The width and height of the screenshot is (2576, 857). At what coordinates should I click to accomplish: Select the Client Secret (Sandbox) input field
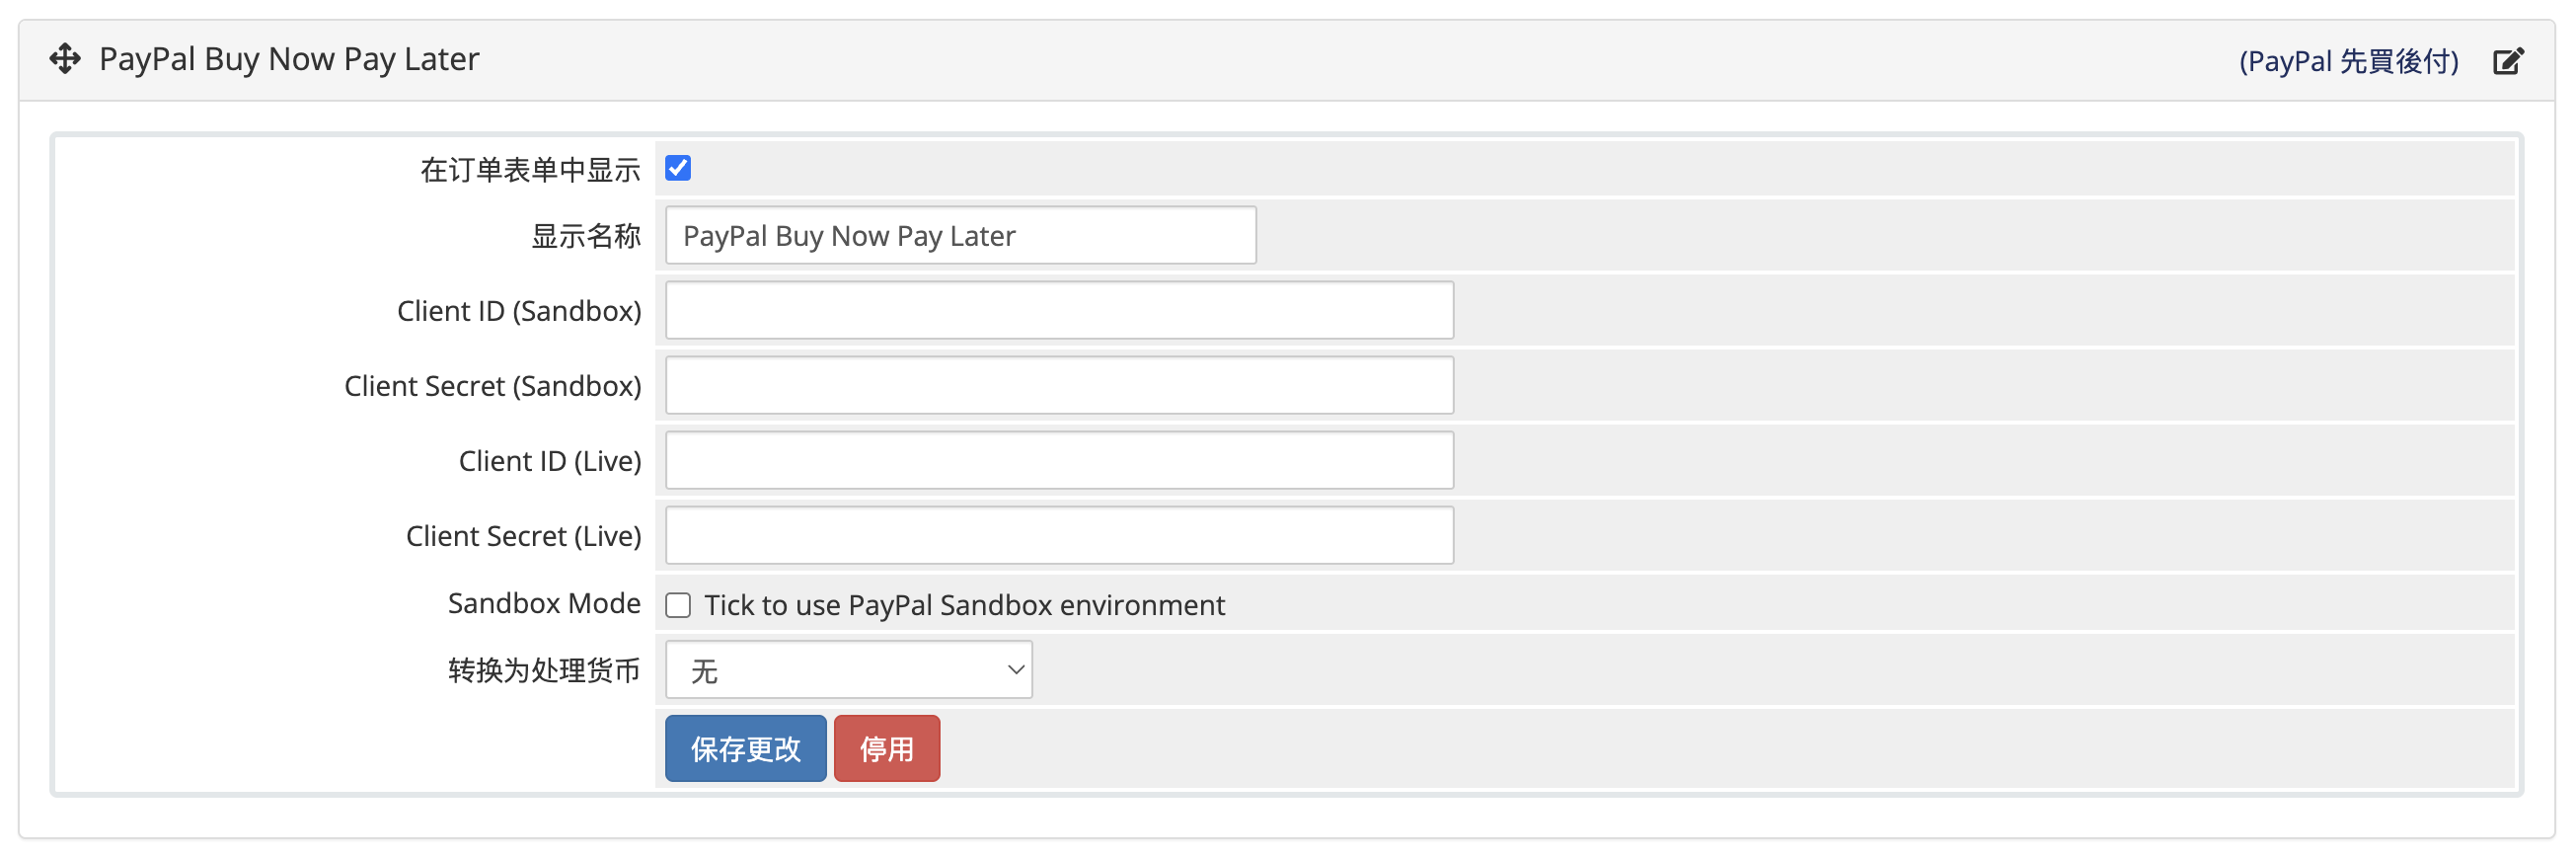point(1059,386)
